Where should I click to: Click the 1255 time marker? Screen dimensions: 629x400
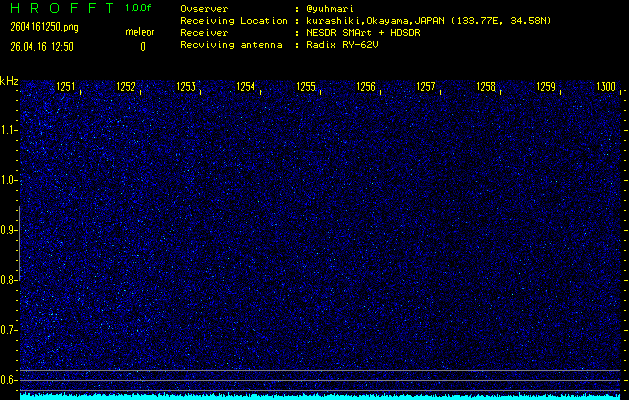pyautogui.click(x=306, y=88)
